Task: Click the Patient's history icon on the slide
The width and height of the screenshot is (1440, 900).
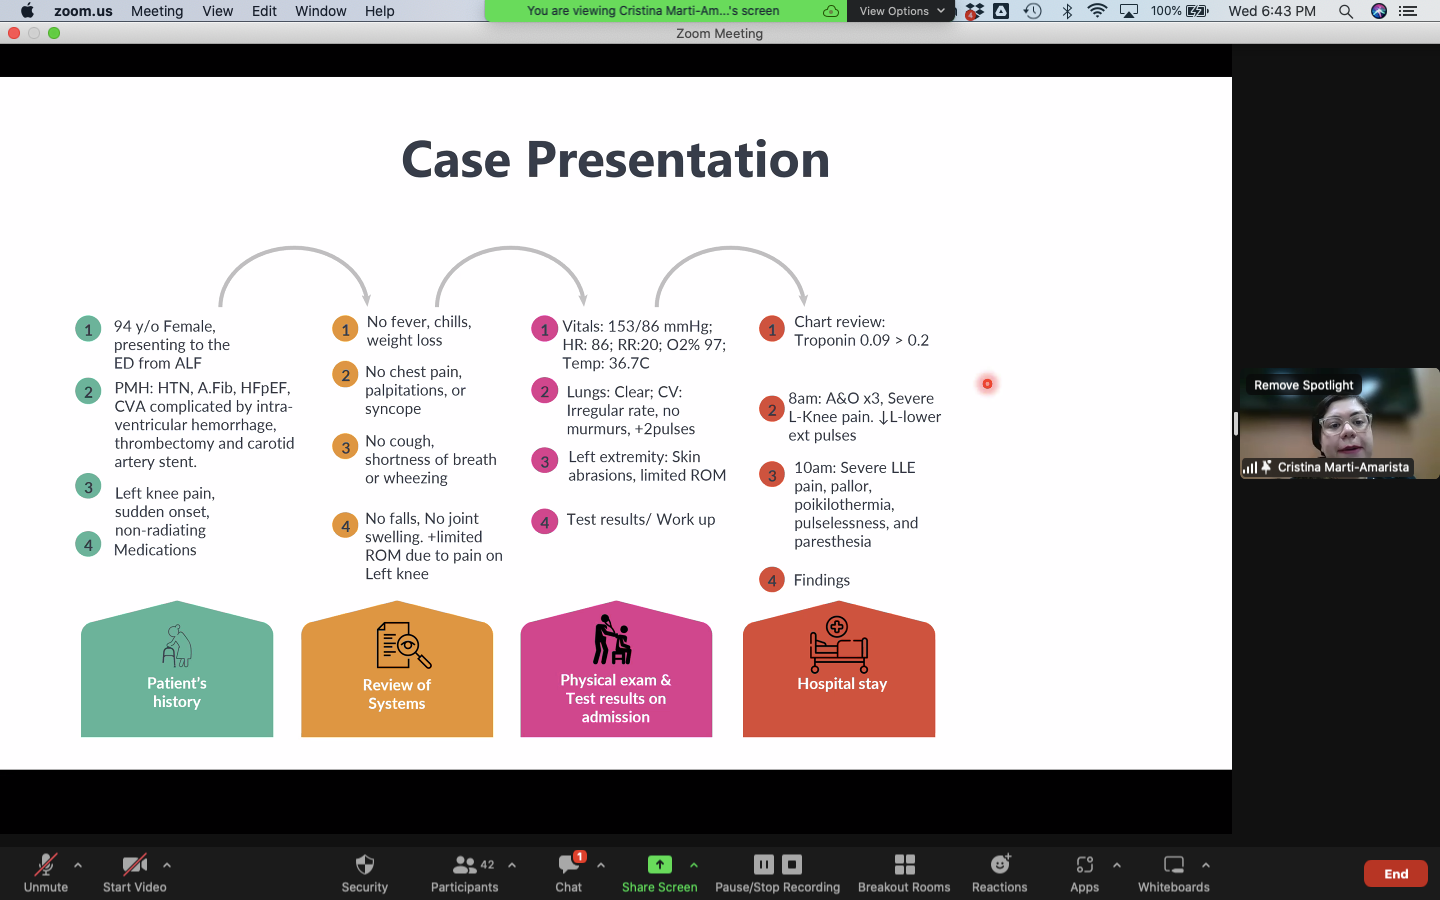Action: pyautogui.click(x=177, y=646)
